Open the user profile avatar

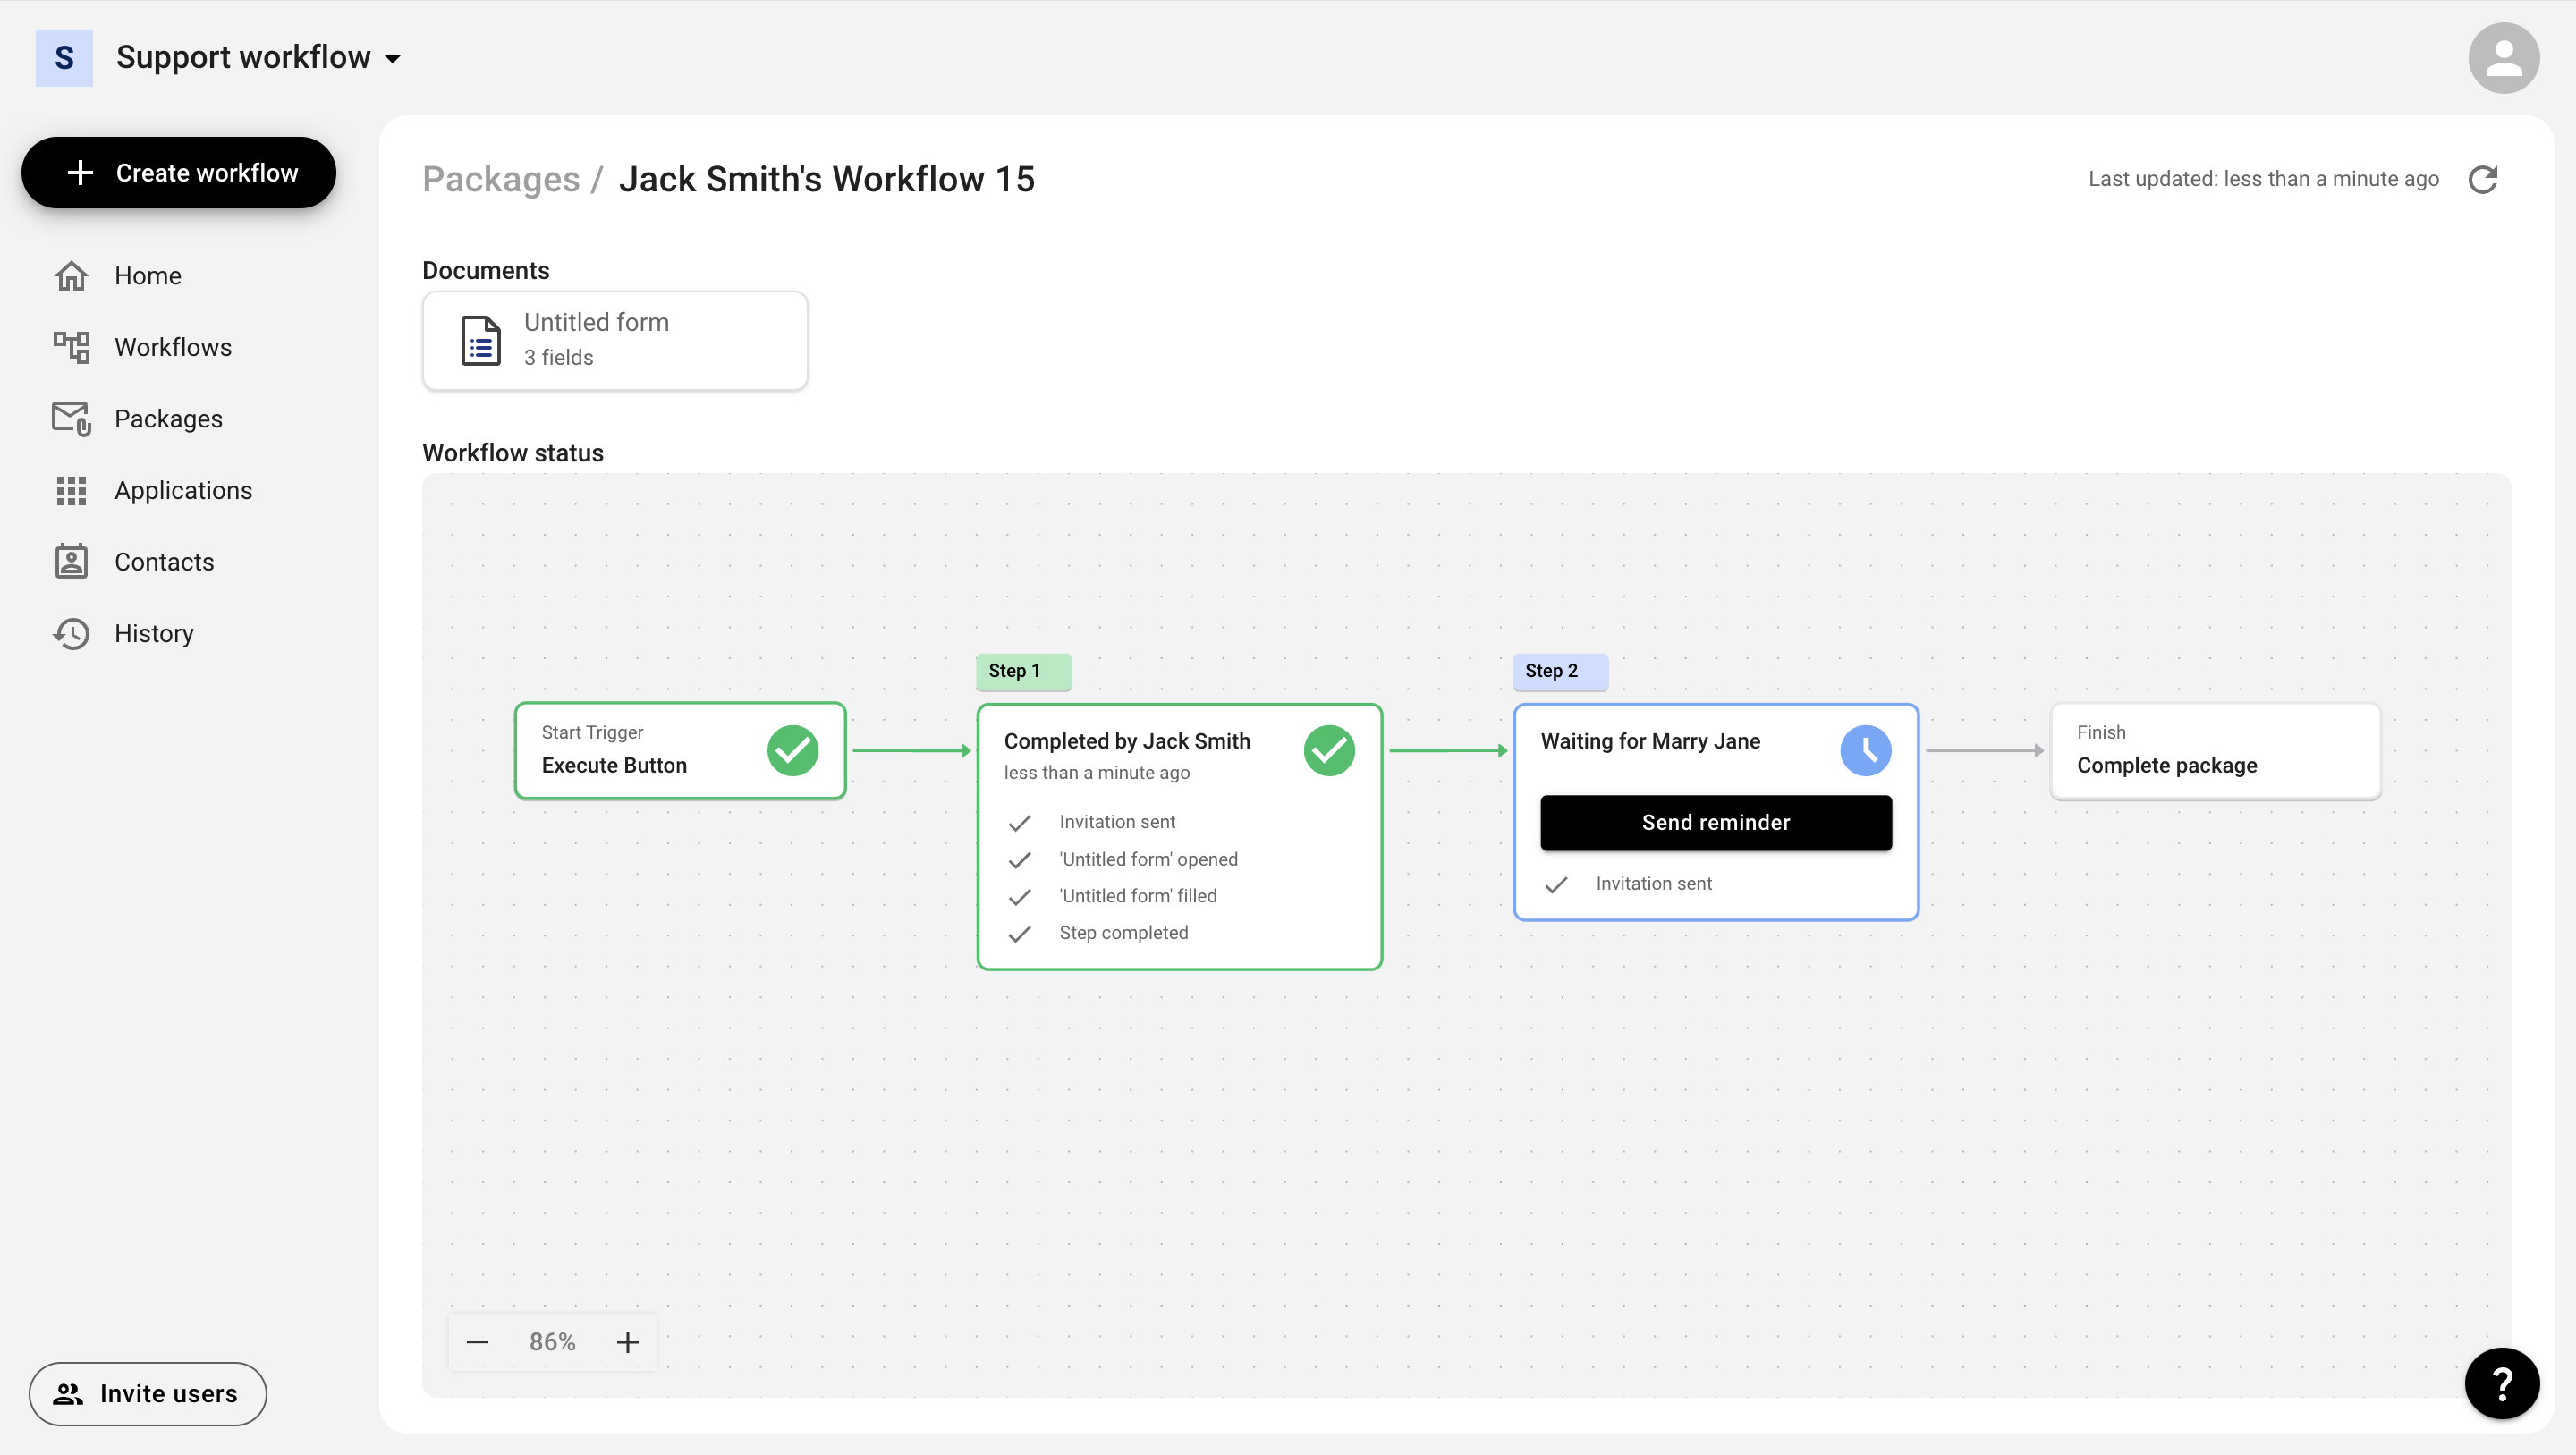(2503, 58)
